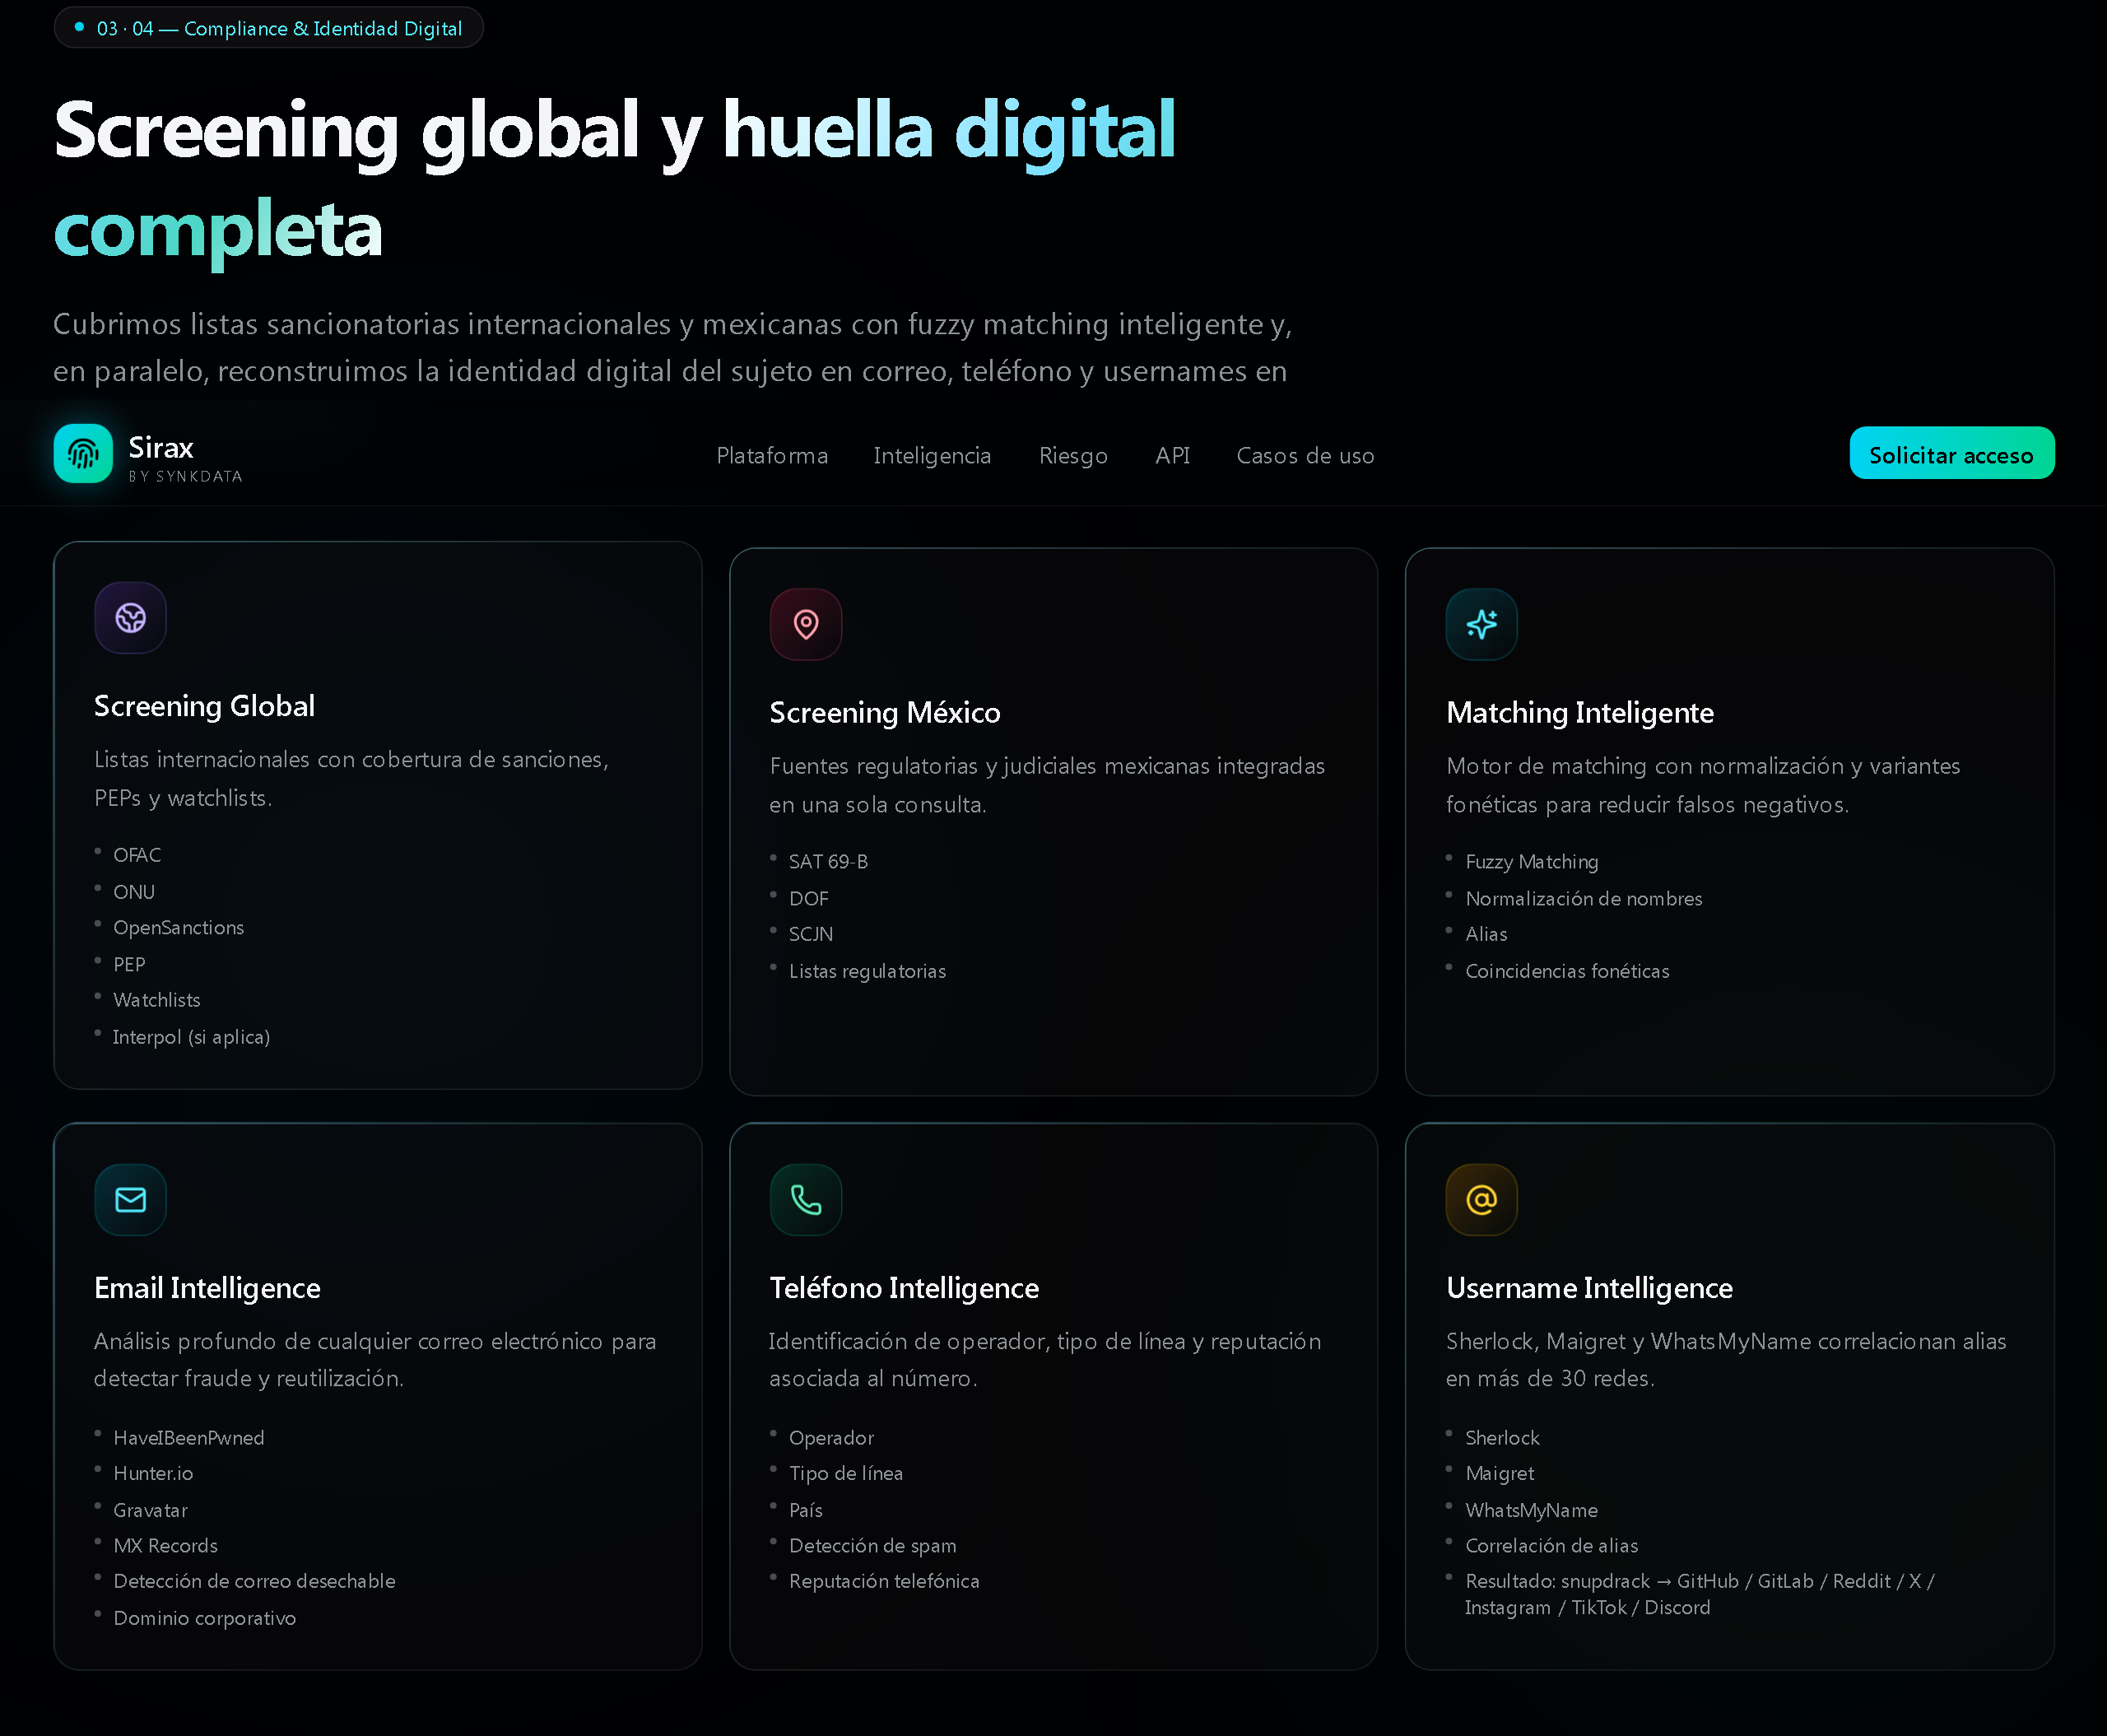Click the globe icon in Screening Global card

point(131,618)
